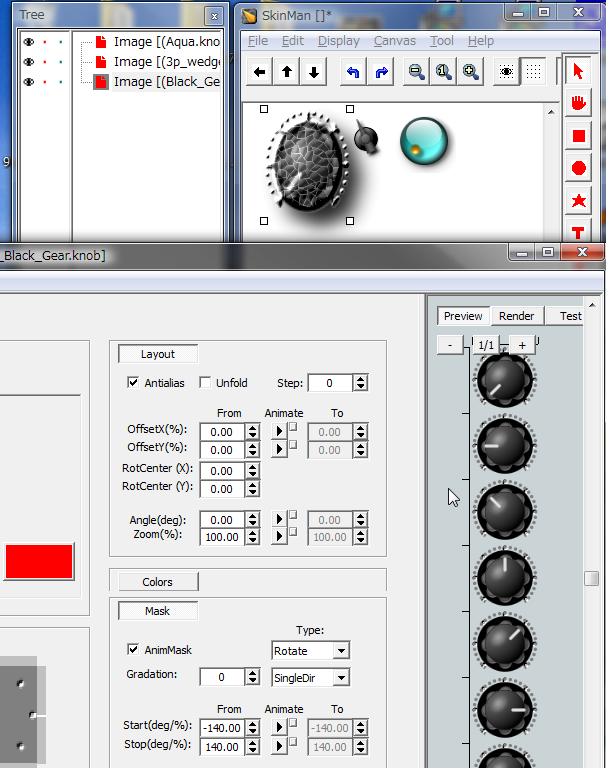The width and height of the screenshot is (606, 768).
Task: Select the red circle shape tool
Action: pyautogui.click(x=579, y=168)
